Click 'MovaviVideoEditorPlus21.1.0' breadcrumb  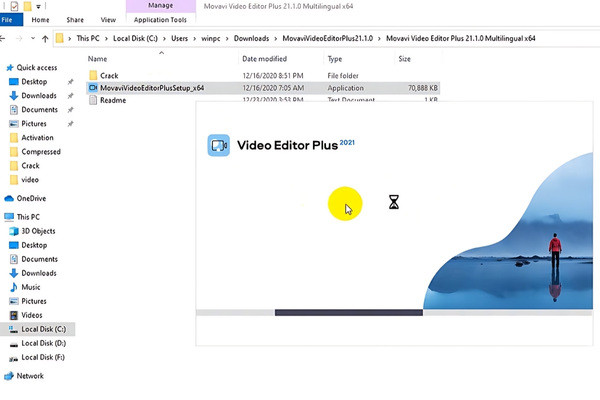coord(328,38)
